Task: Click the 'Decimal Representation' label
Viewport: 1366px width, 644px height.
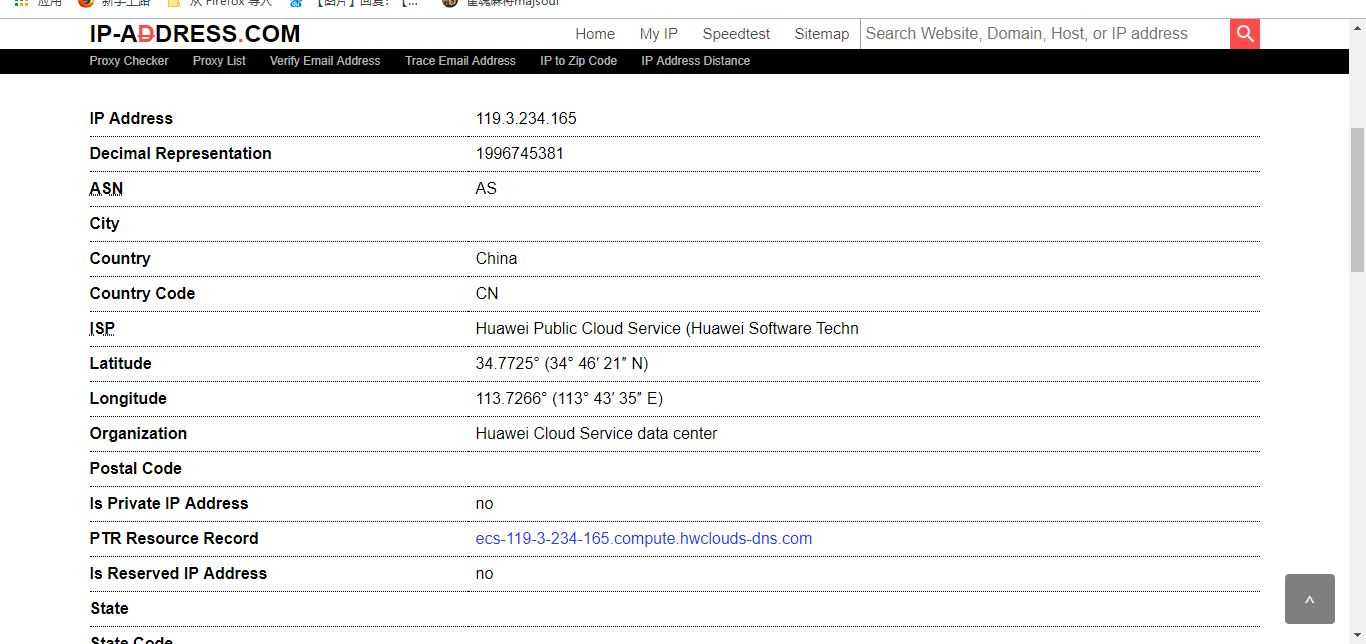Action: (x=180, y=153)
